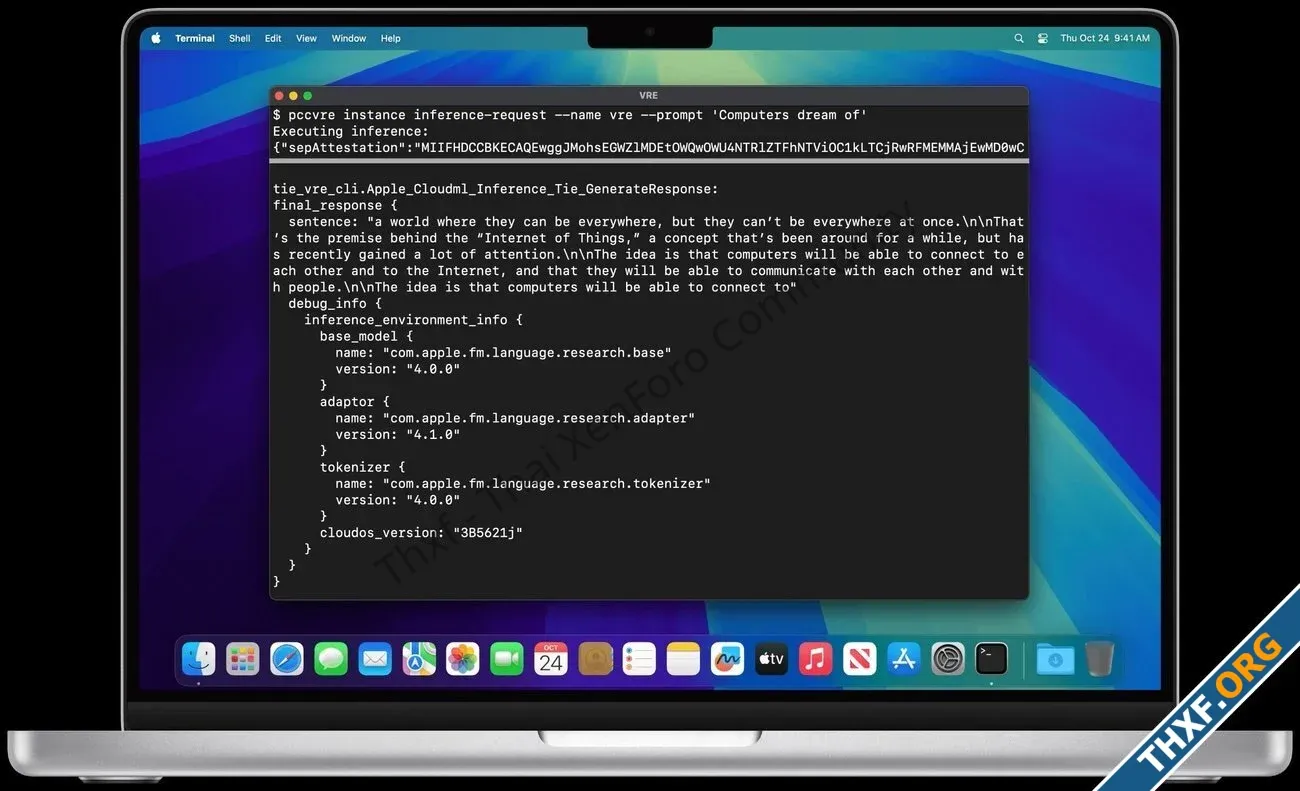Open Control Center from the menu bar
This screenshot has width=1300, height=791.
(1042, 37)
